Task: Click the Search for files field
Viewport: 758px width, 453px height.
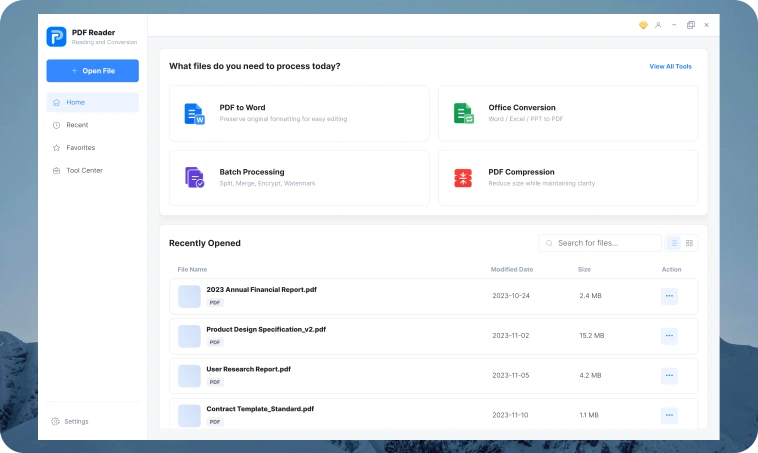Action: click(x=600, y=243)
